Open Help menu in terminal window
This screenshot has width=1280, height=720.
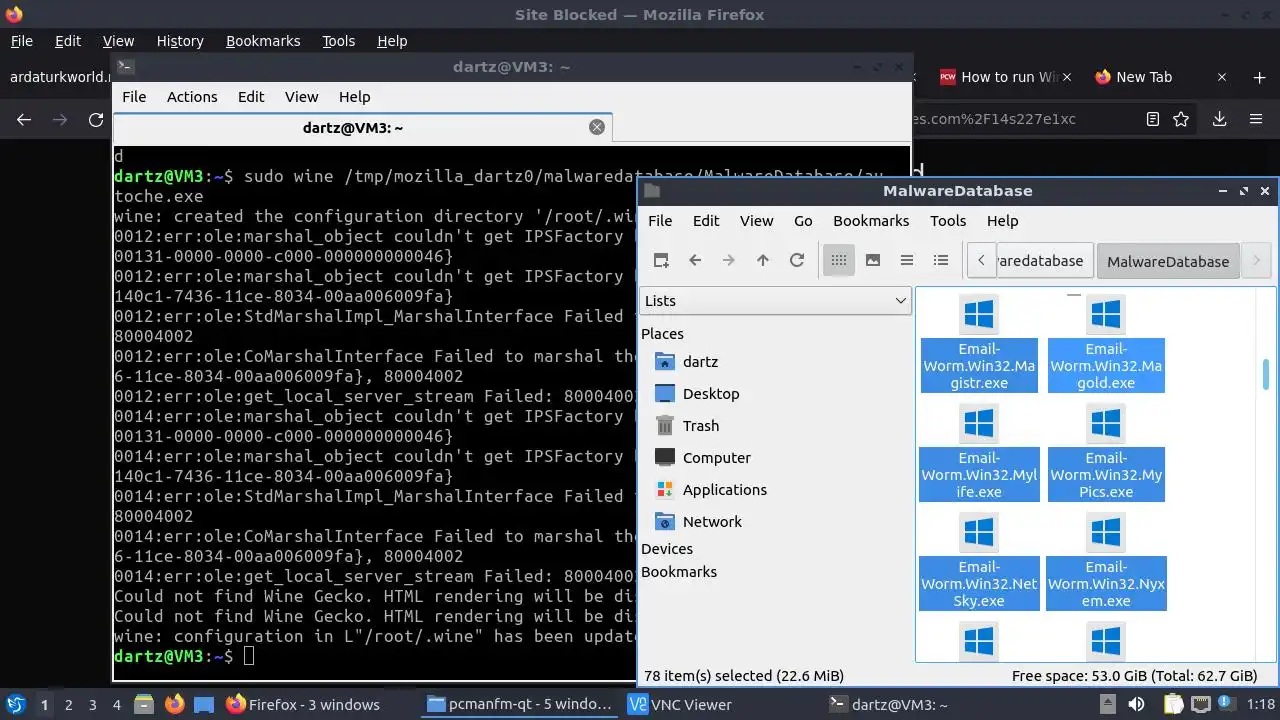click(x=355, y=97)
